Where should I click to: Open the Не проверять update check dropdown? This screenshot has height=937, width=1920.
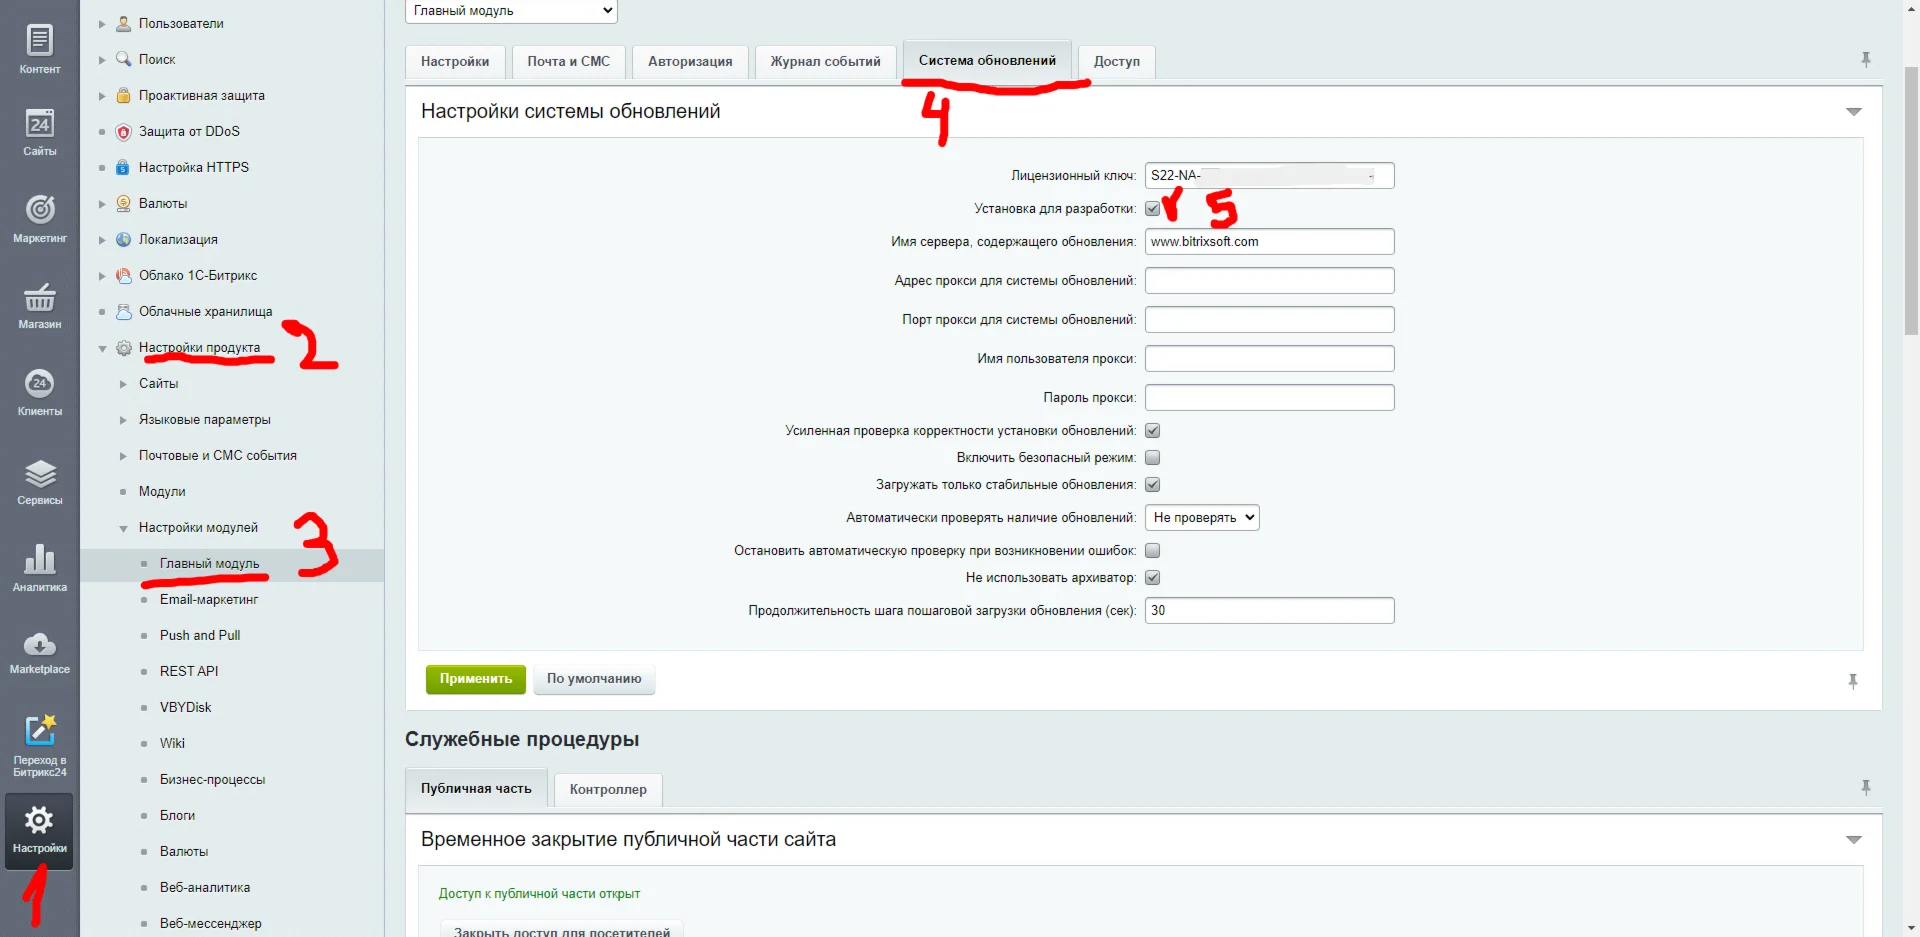coord(1202,517)
